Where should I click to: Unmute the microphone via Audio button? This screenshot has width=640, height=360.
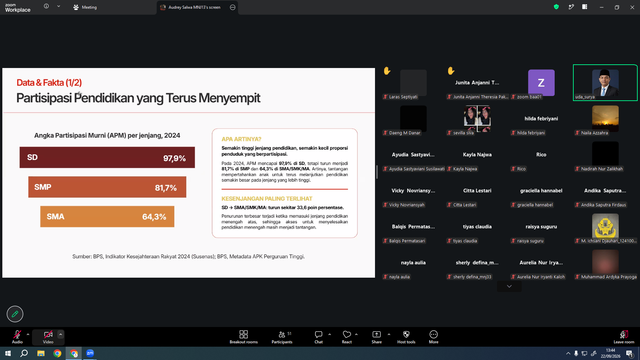pyautogui.click(x=17, y=337)
